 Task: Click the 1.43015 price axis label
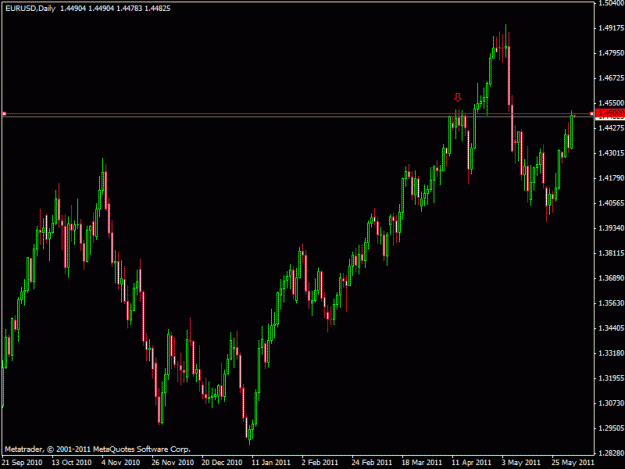tap(611, 153)
